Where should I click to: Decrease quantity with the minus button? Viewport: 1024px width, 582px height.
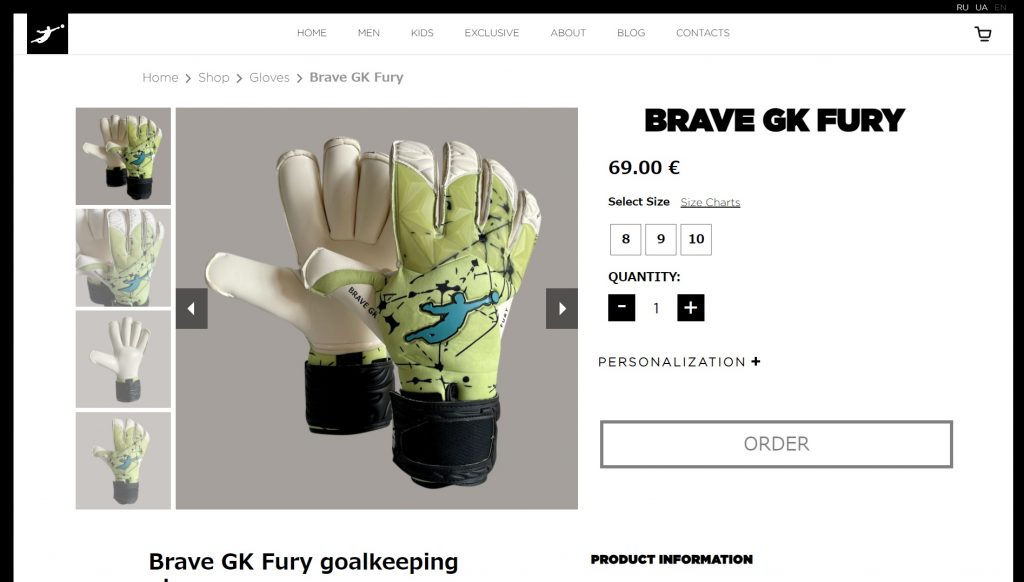[x=622, y=307]
